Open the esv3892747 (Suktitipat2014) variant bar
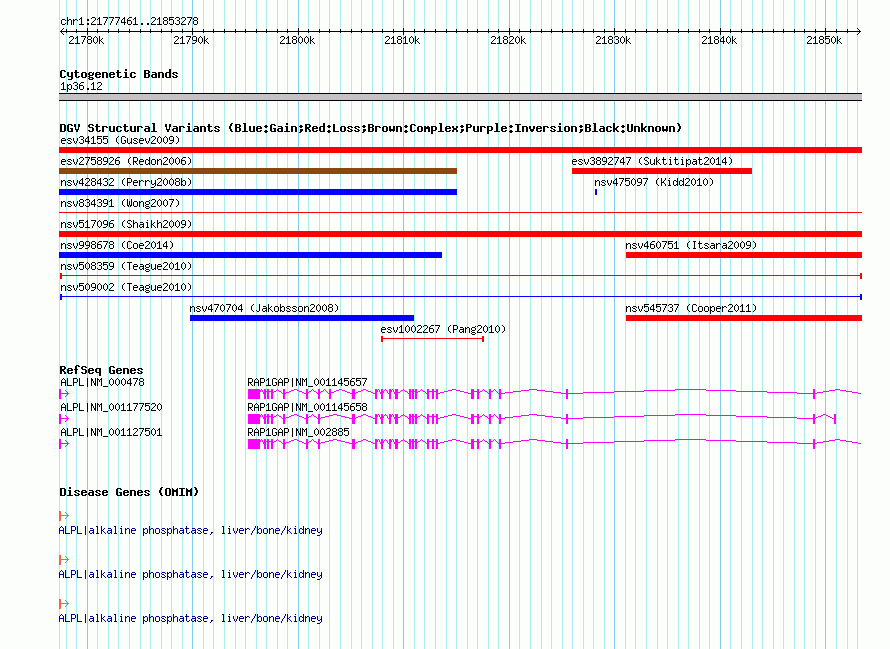The height and width of the screenshot is (649, 890). coord(662,171)
